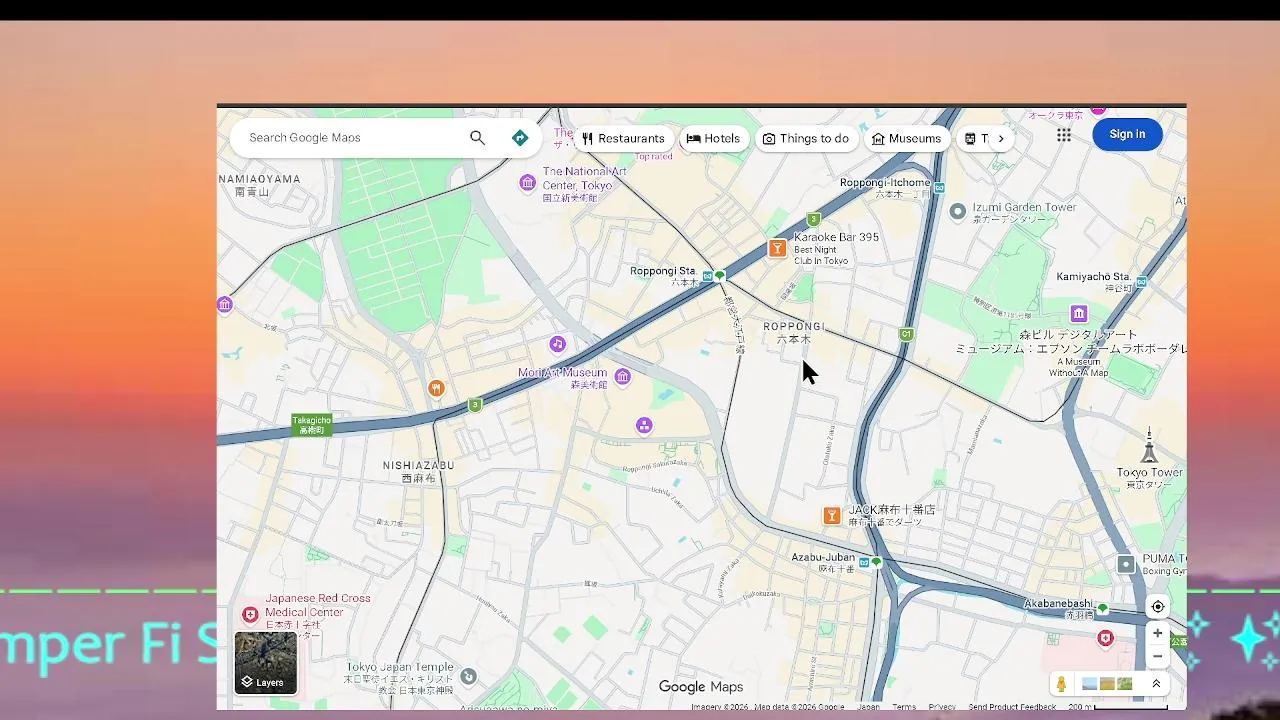The width and height of the screenshot is (1280, 720).
Task: Click Send Product Feedback link
Action: 1012,707
